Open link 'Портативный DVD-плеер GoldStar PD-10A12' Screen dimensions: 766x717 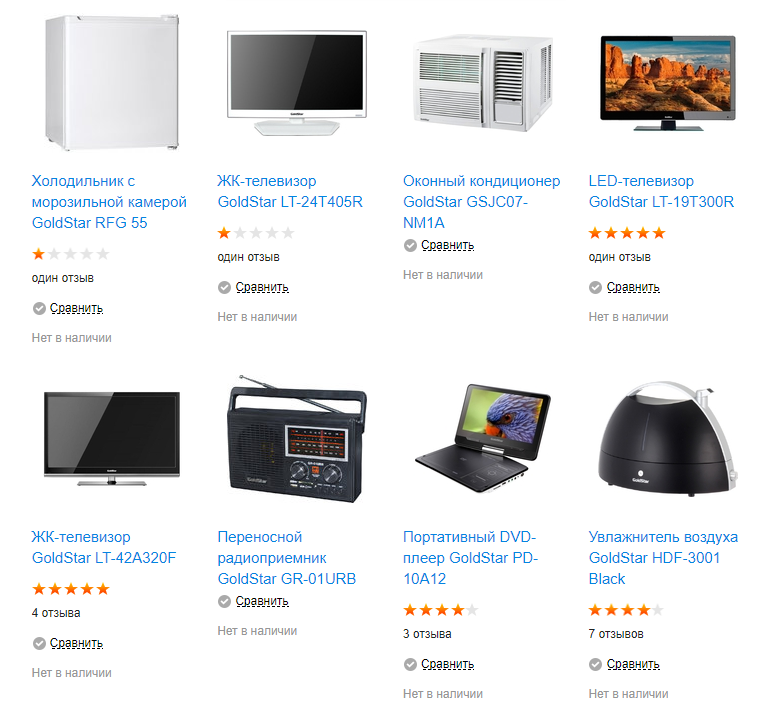coord(470,558)
